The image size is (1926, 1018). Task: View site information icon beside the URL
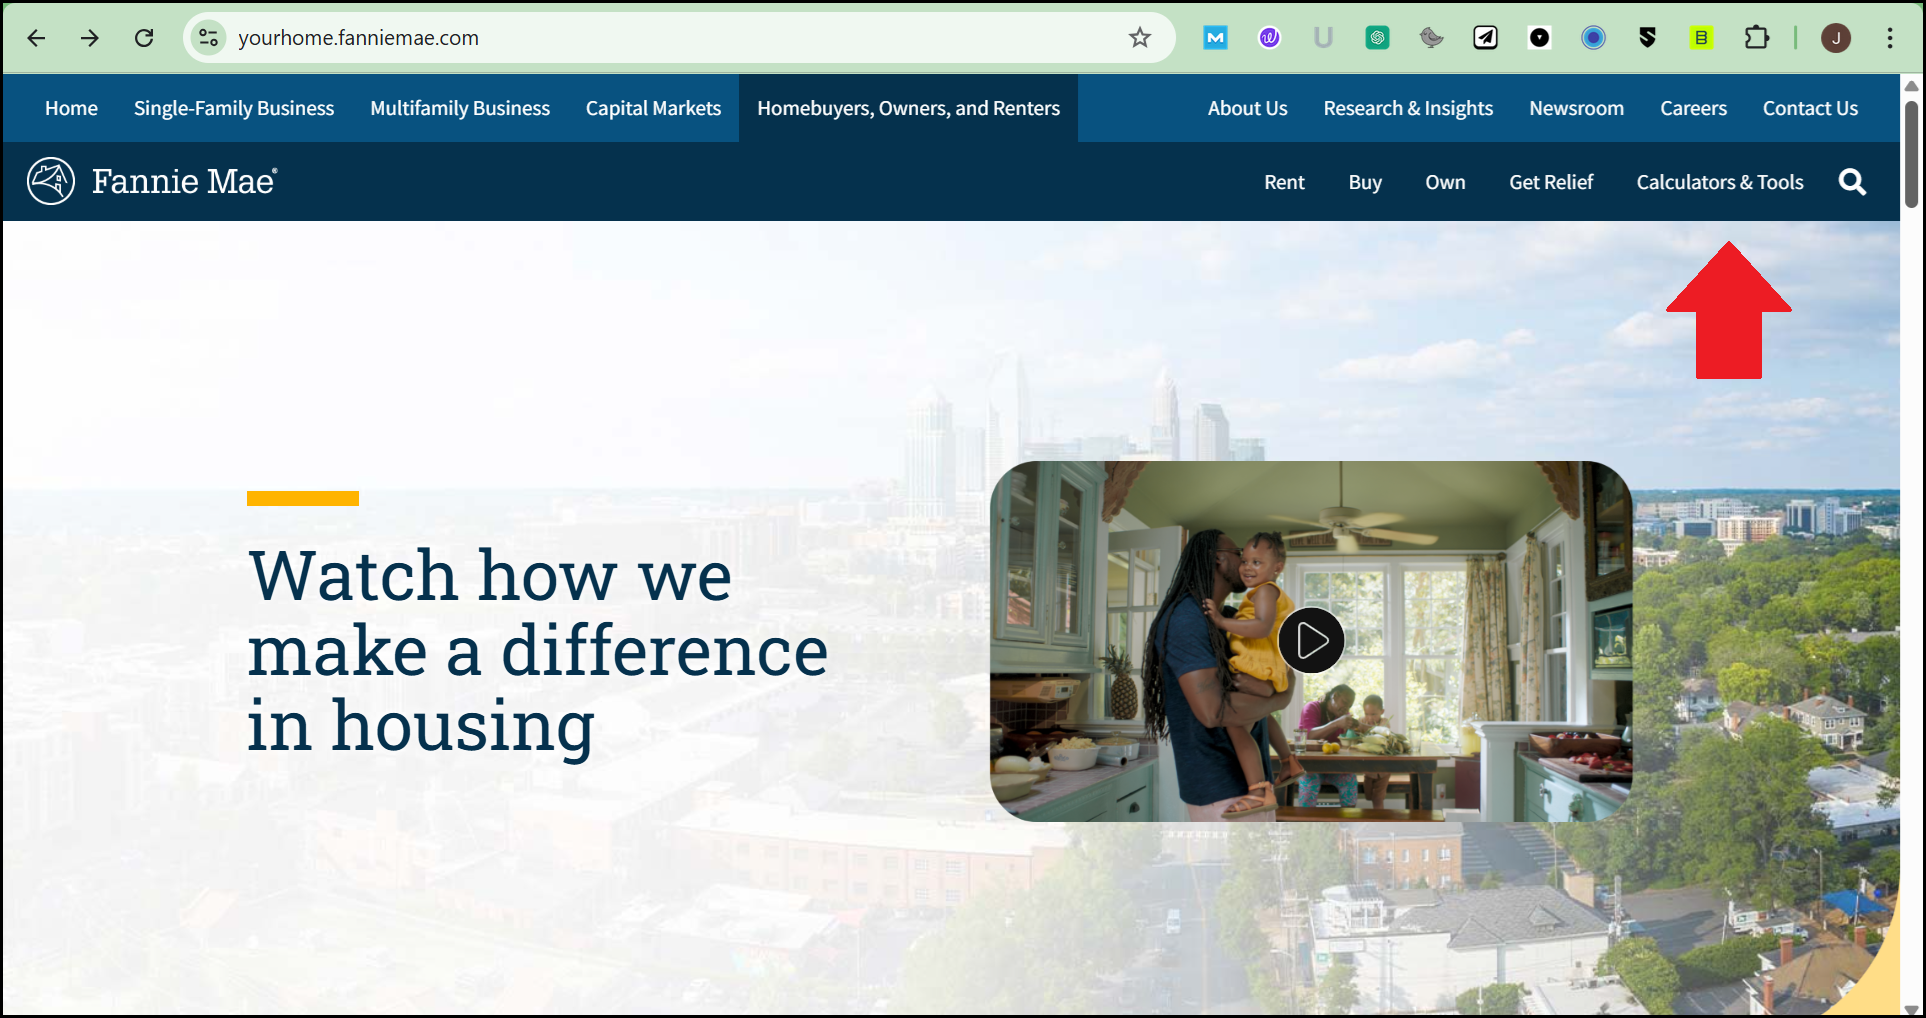click(208, 38)
